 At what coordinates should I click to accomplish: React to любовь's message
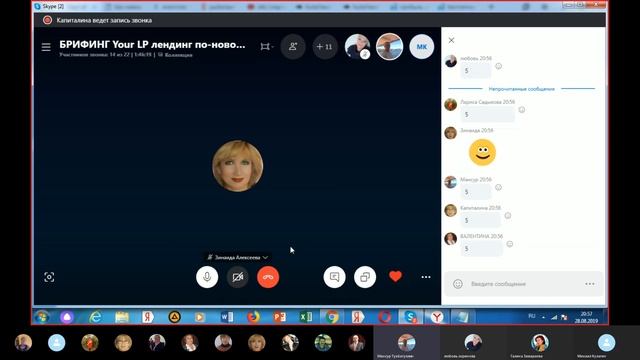point(498,66)
